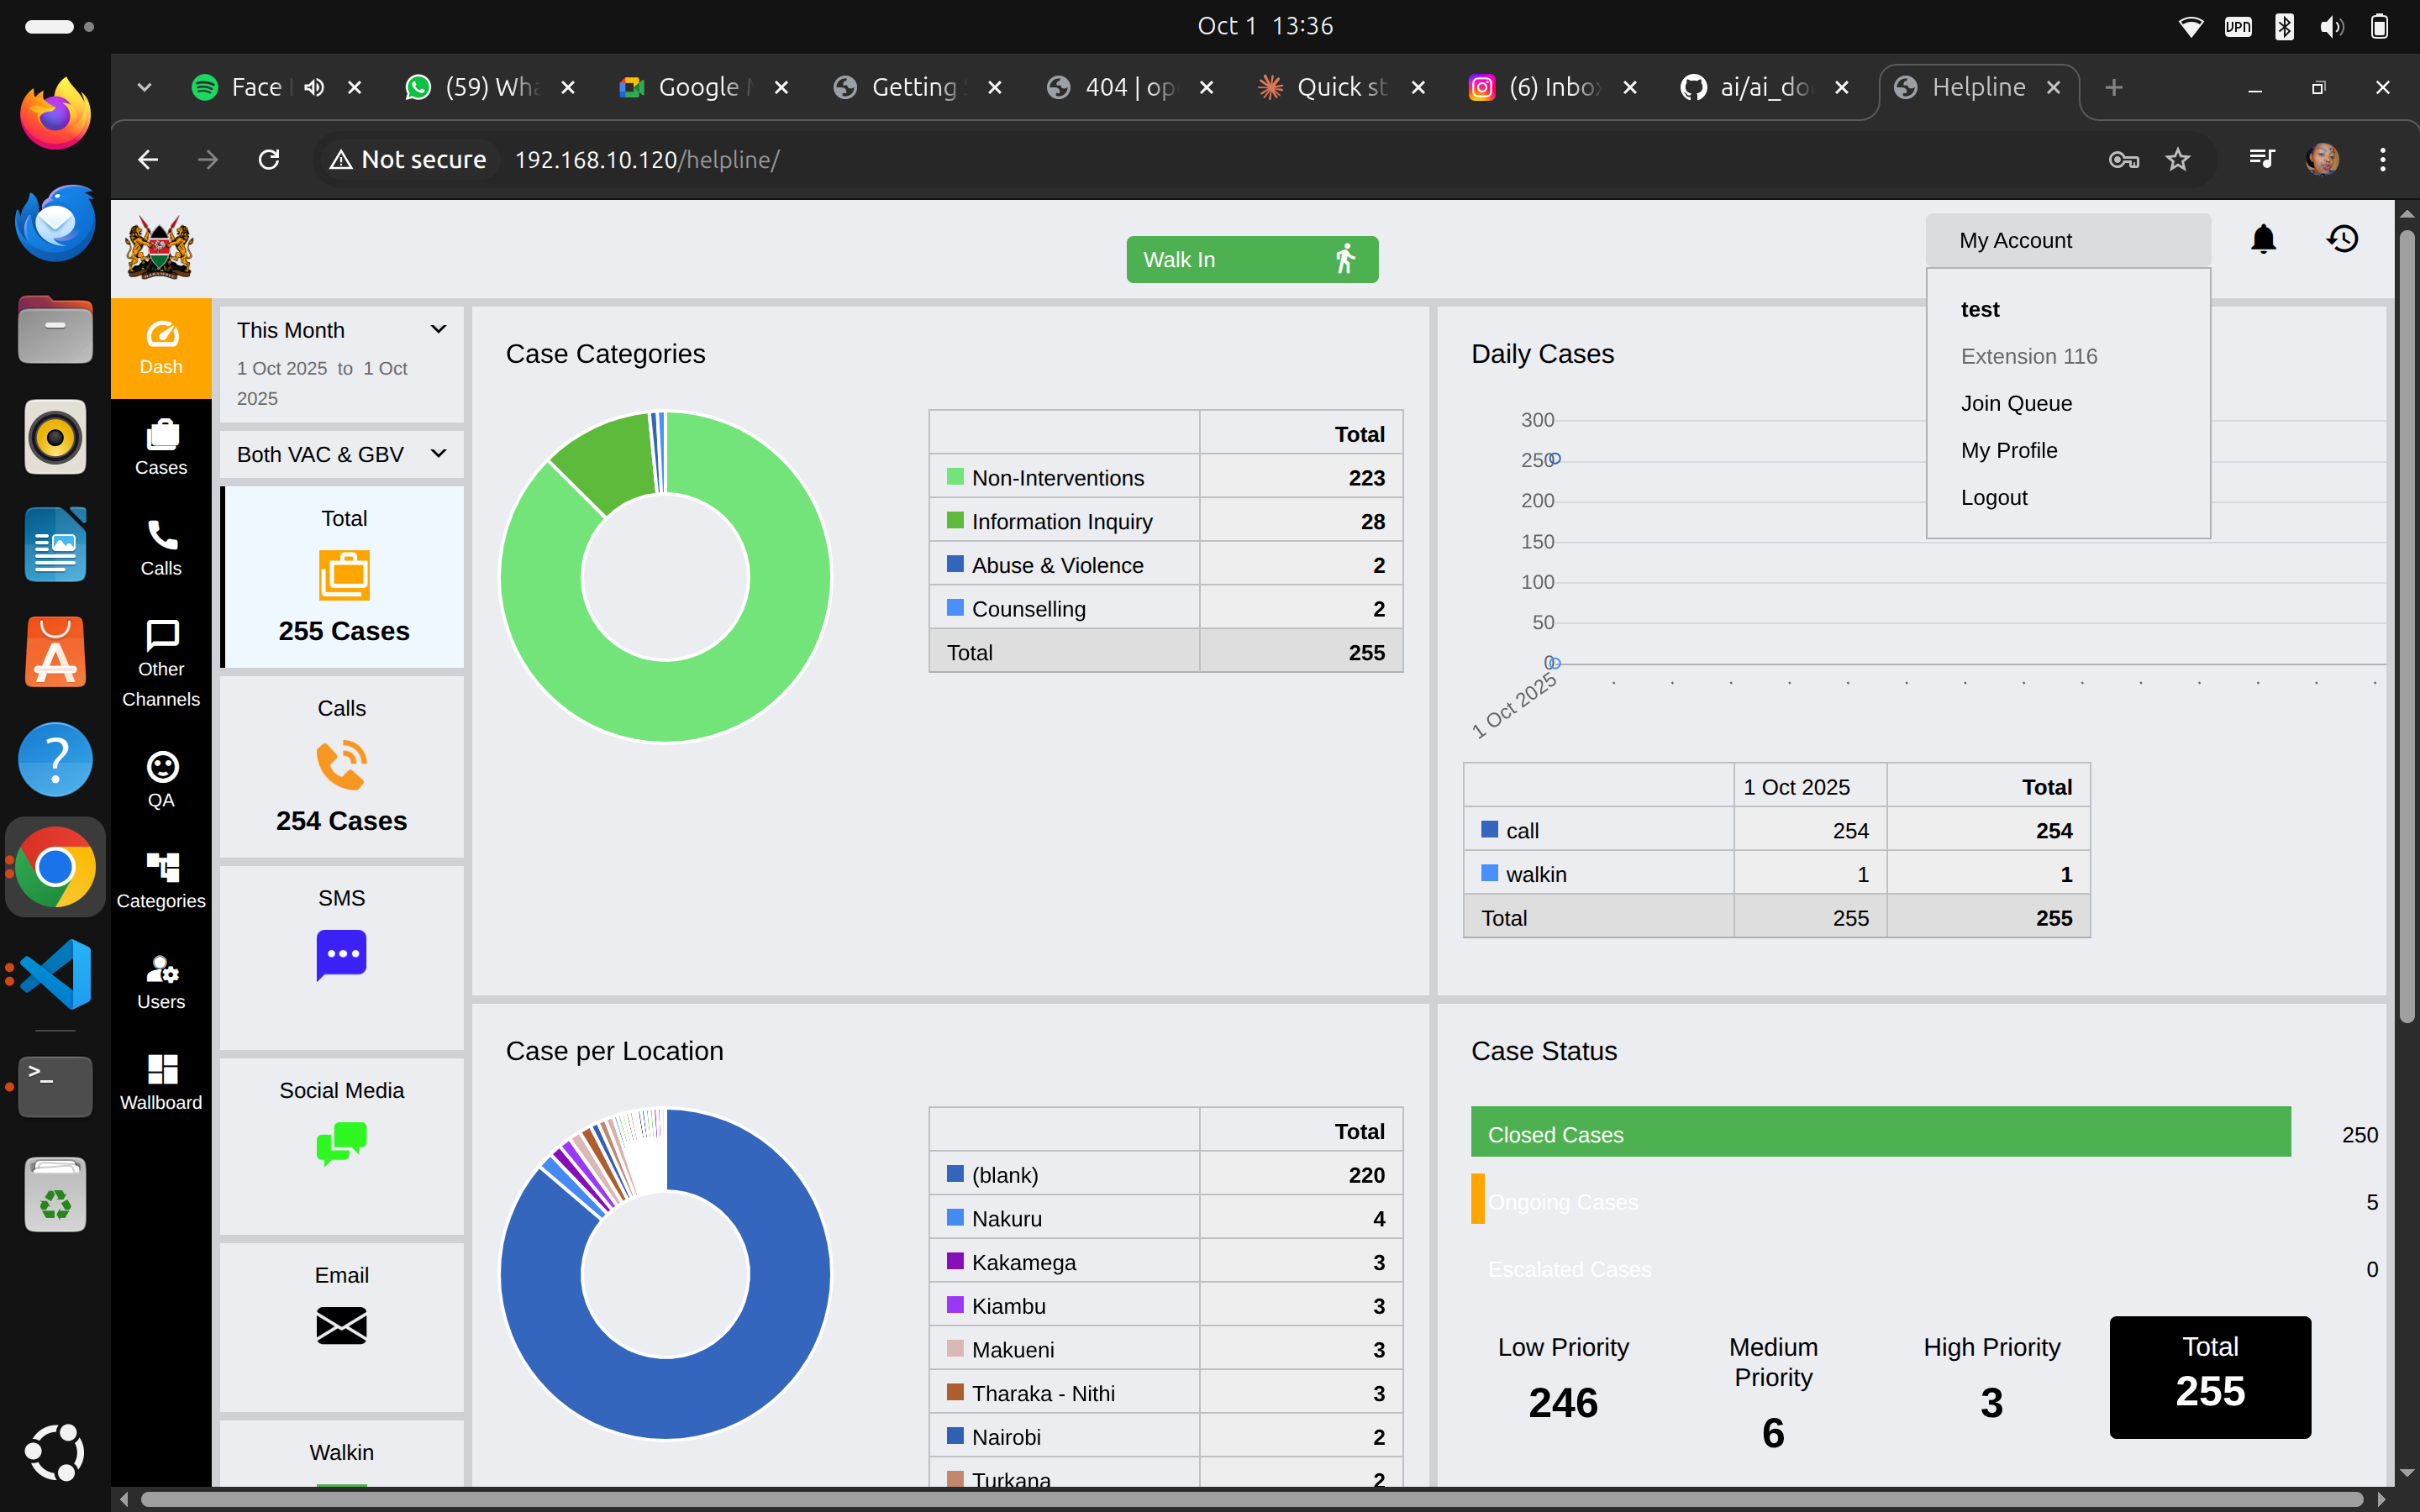The width and height of the screenshot is (2420, 1512).
Task: Click the Email envelope icon
Action: pyautogui.click(x=341, y=1325)
